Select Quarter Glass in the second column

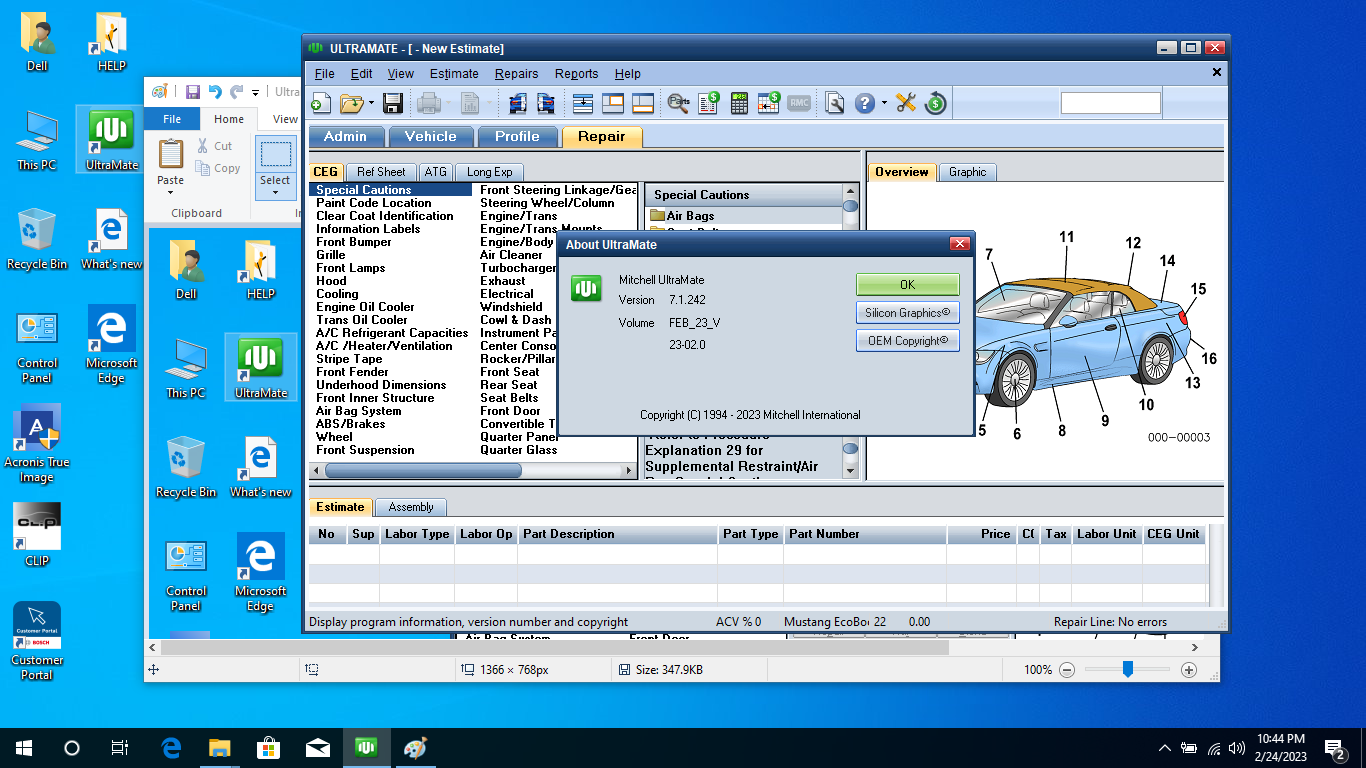point(519,450)
